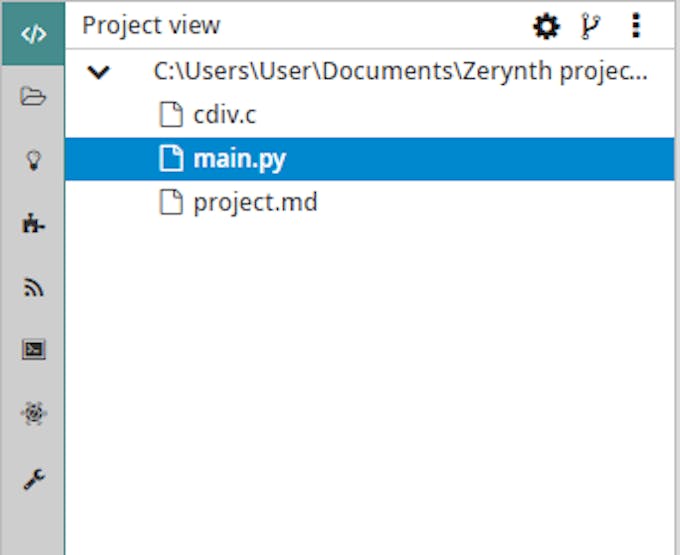Select the main.py file
This screenshot has width=680, height=555.
[x=369, y=159]
